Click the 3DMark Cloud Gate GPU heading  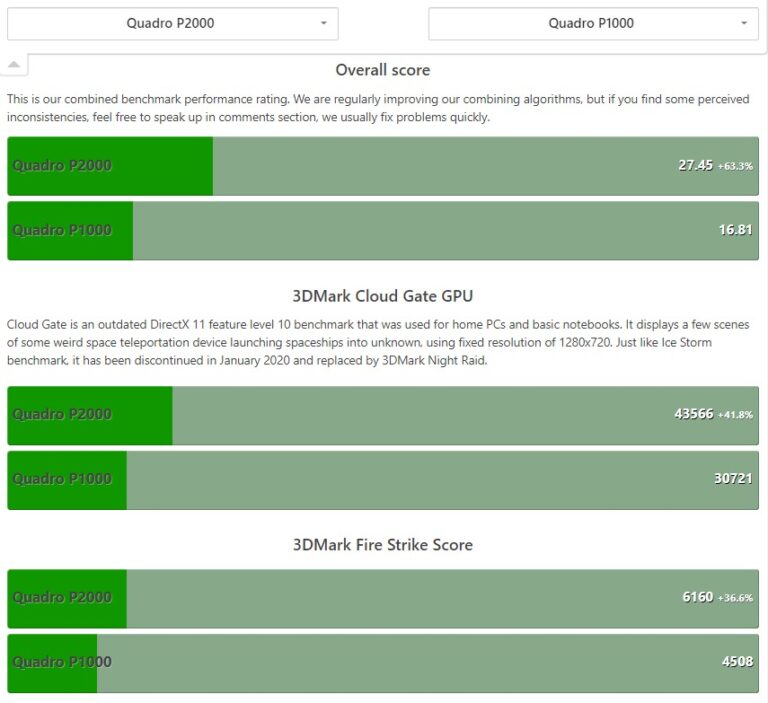pyautogui.click(x=383, y=296)
